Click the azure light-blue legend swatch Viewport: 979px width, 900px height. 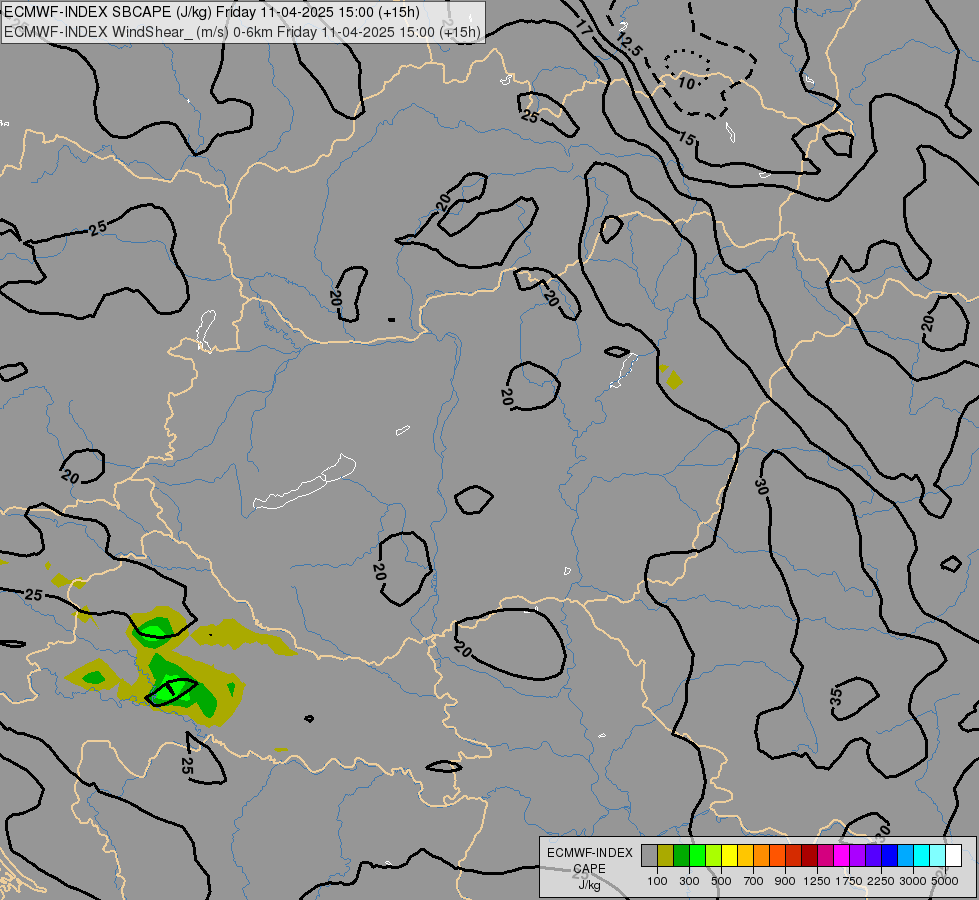(905, 856)
